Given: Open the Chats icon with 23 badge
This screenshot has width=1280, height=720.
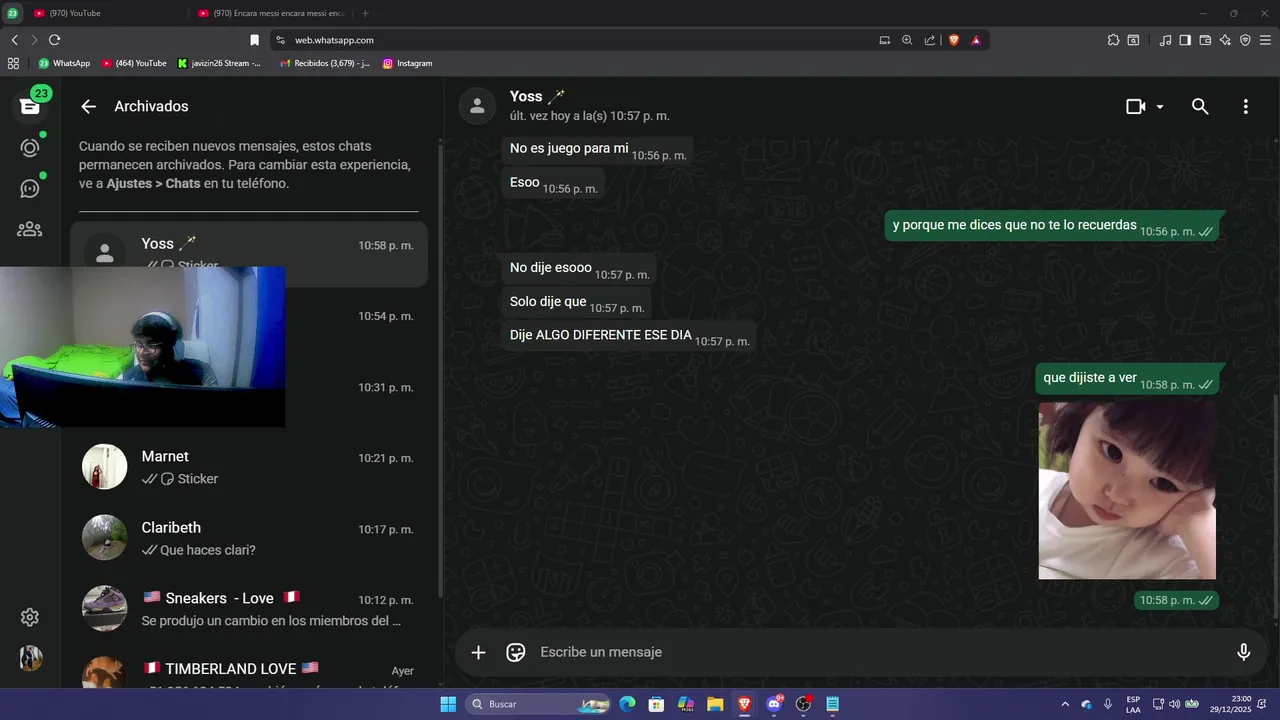Looking at the screenshot, I should [x=30, y=105].
